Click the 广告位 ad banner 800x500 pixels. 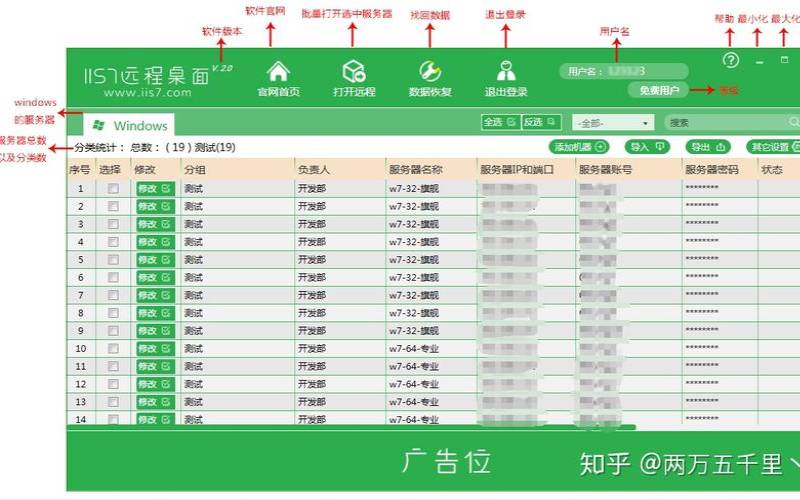point(446,461)
